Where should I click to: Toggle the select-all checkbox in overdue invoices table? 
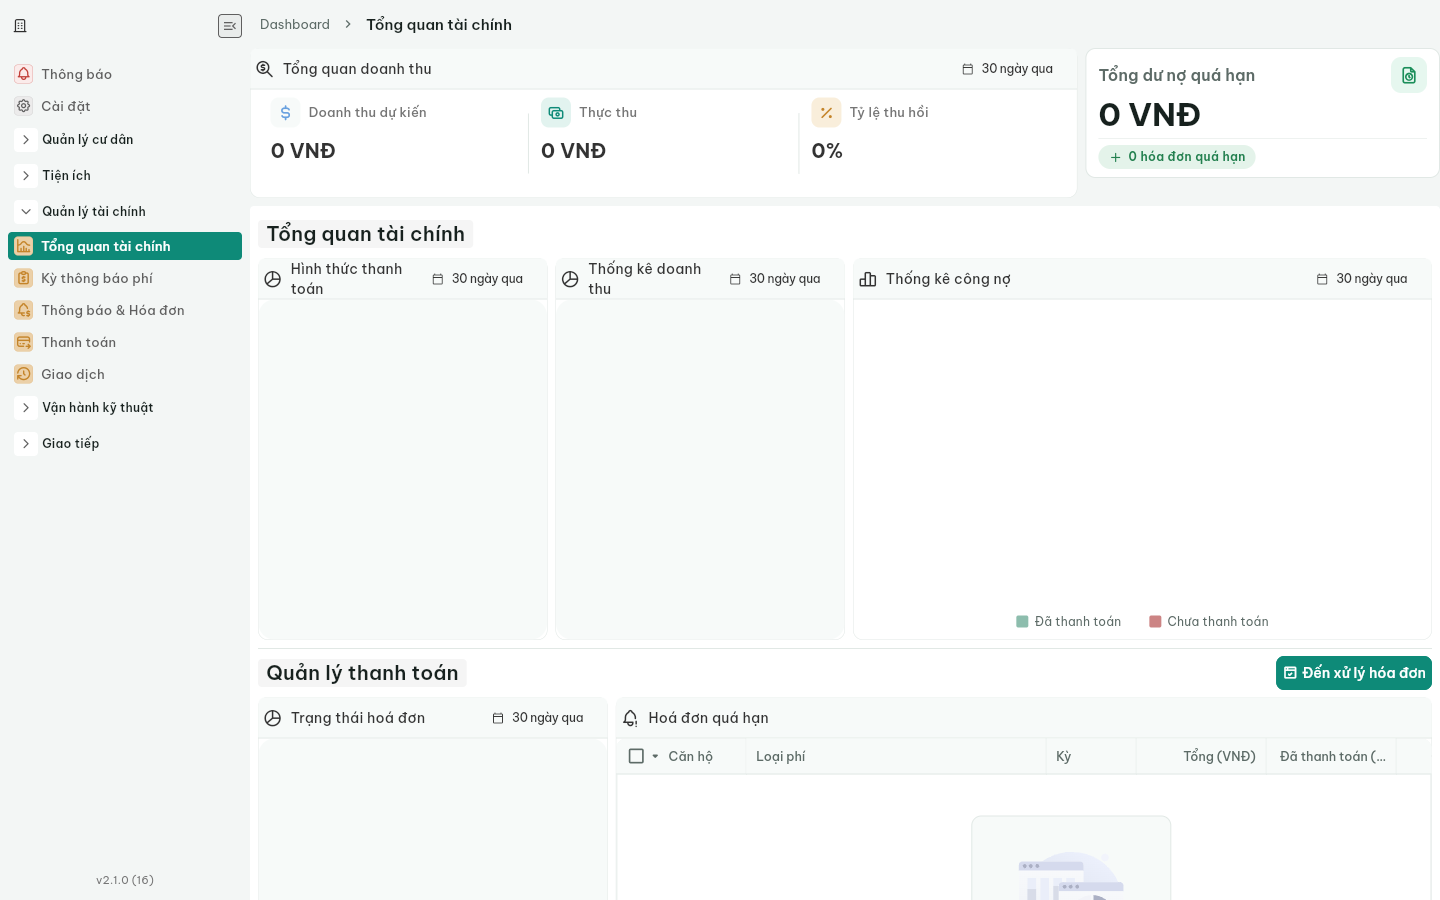click(636, 756)
